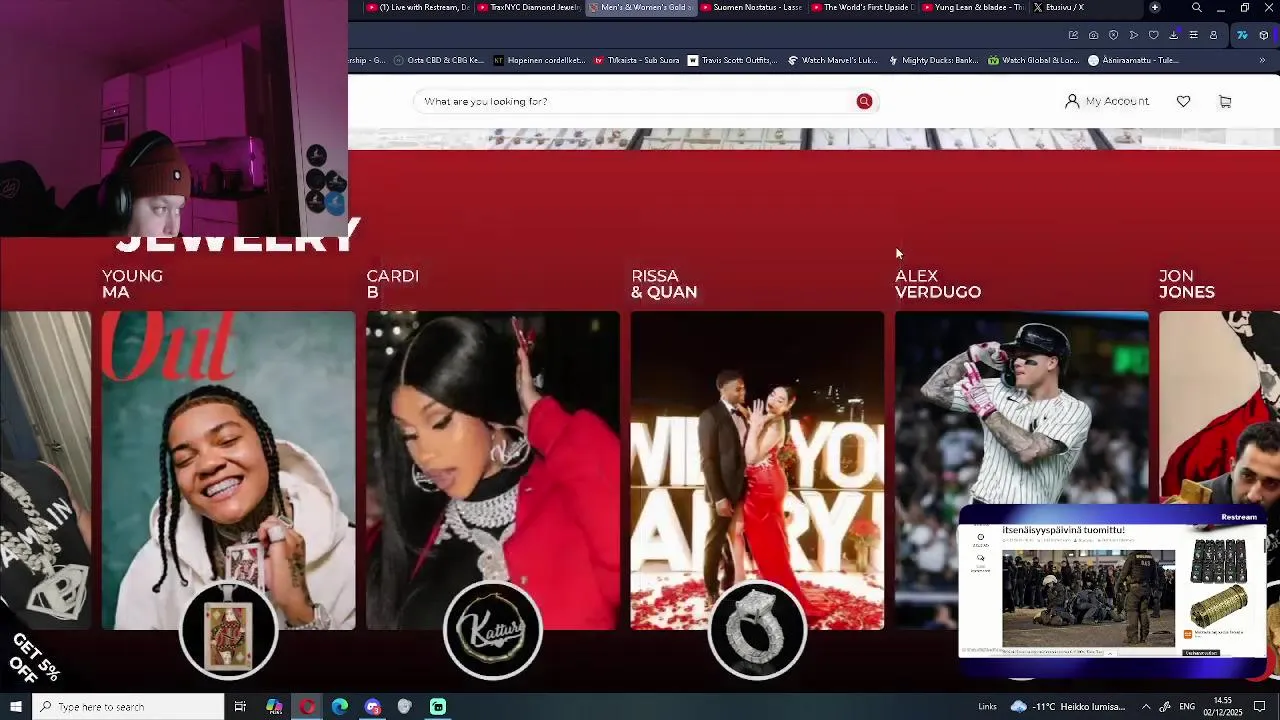Click the 'YOUNG MA' name heading
This screenshot has width=1280, height=720.
click(132, 284)
